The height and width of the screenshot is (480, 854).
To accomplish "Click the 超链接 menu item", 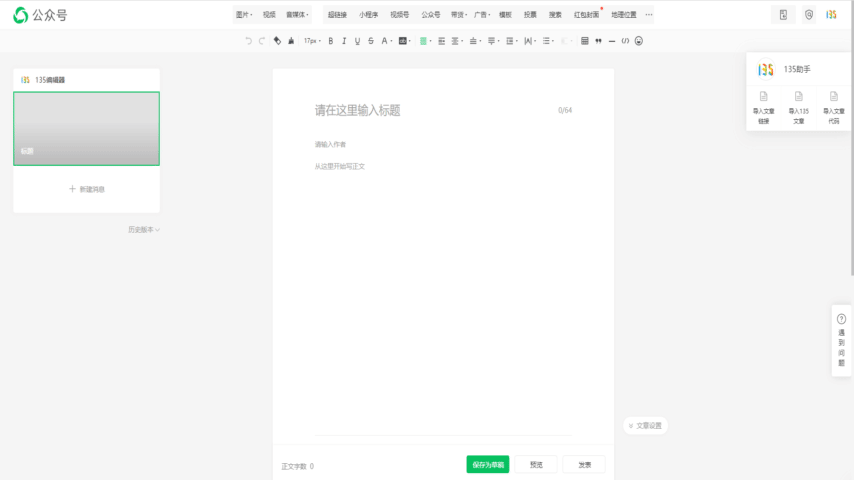I will pos(337,15).
